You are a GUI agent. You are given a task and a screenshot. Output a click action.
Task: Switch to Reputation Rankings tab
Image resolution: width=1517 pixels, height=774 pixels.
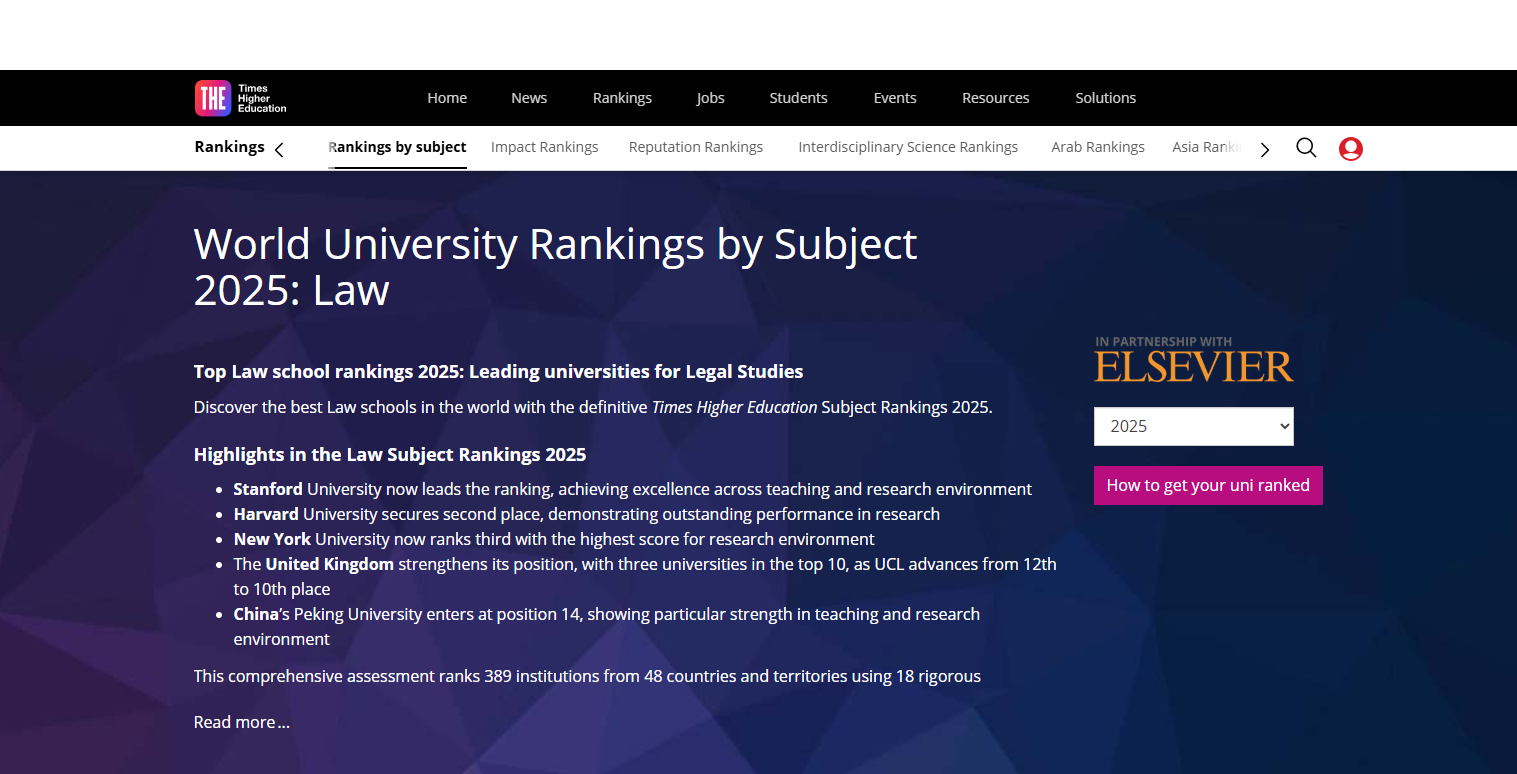695,147
